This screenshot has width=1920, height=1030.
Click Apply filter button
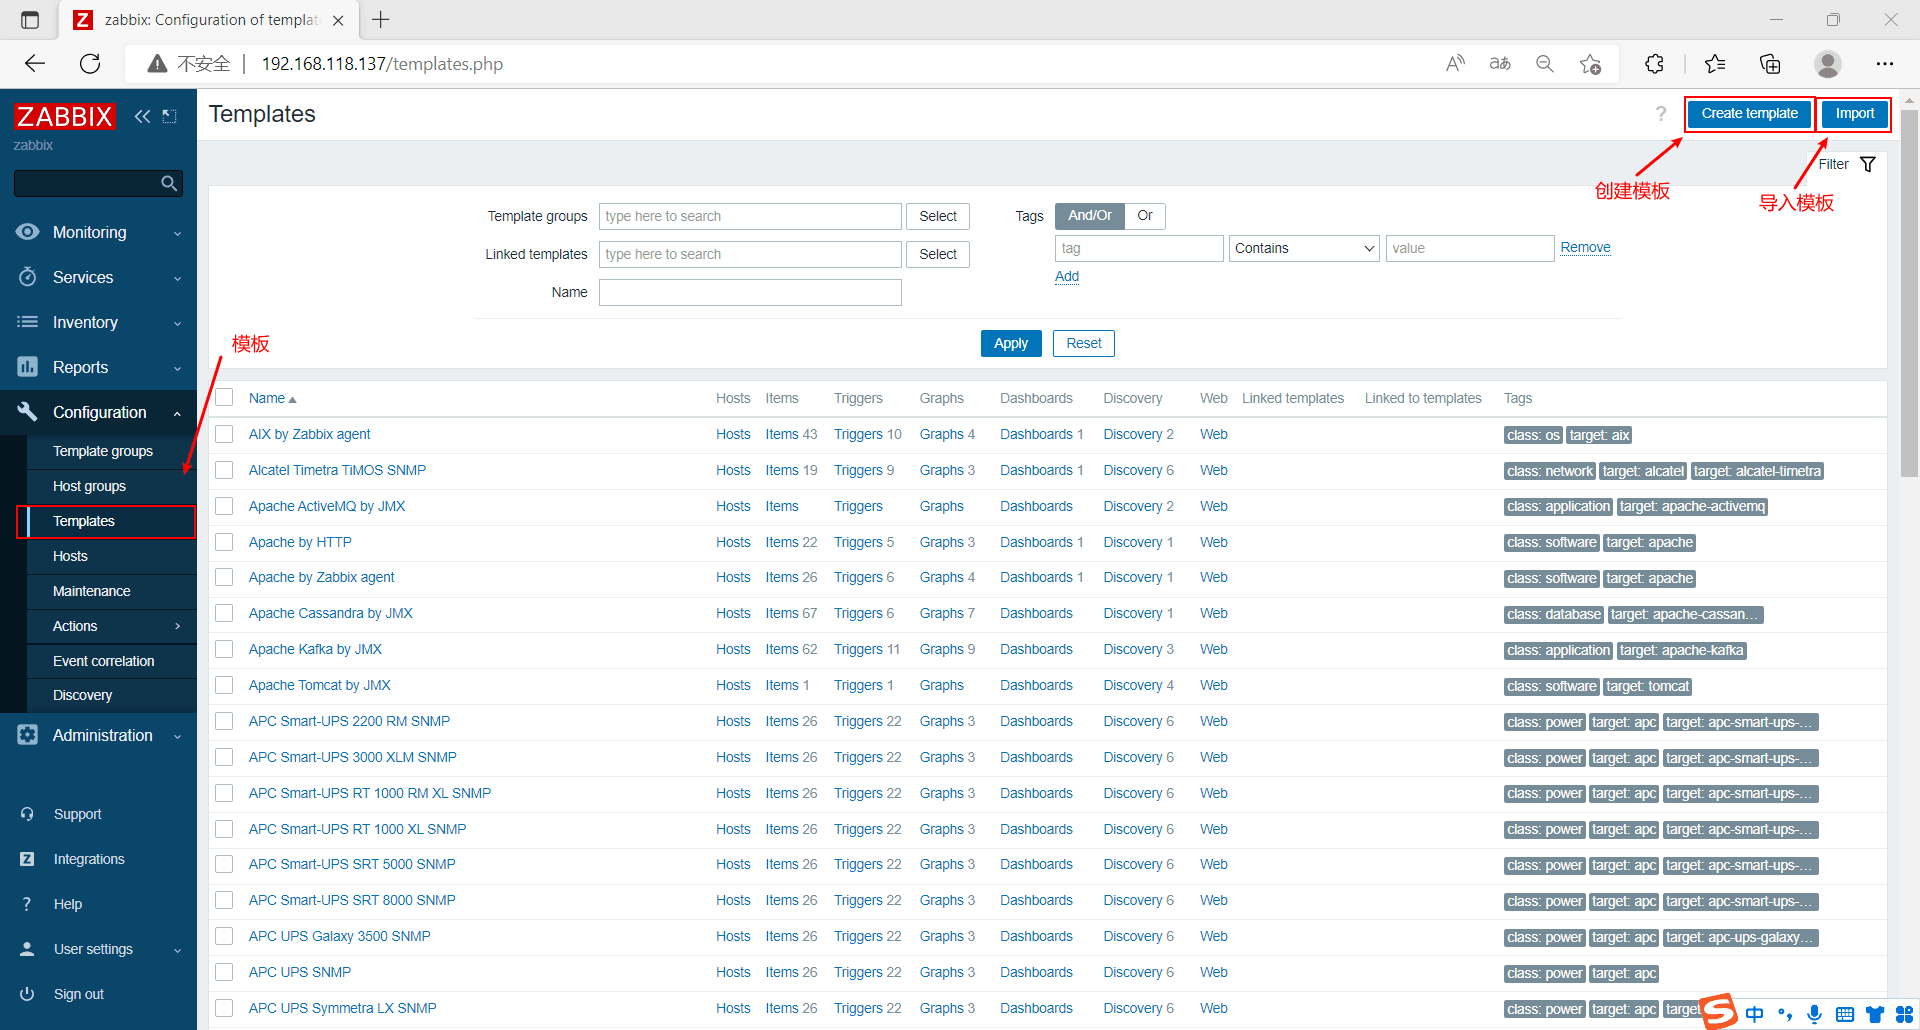(x=1011, y=343)
